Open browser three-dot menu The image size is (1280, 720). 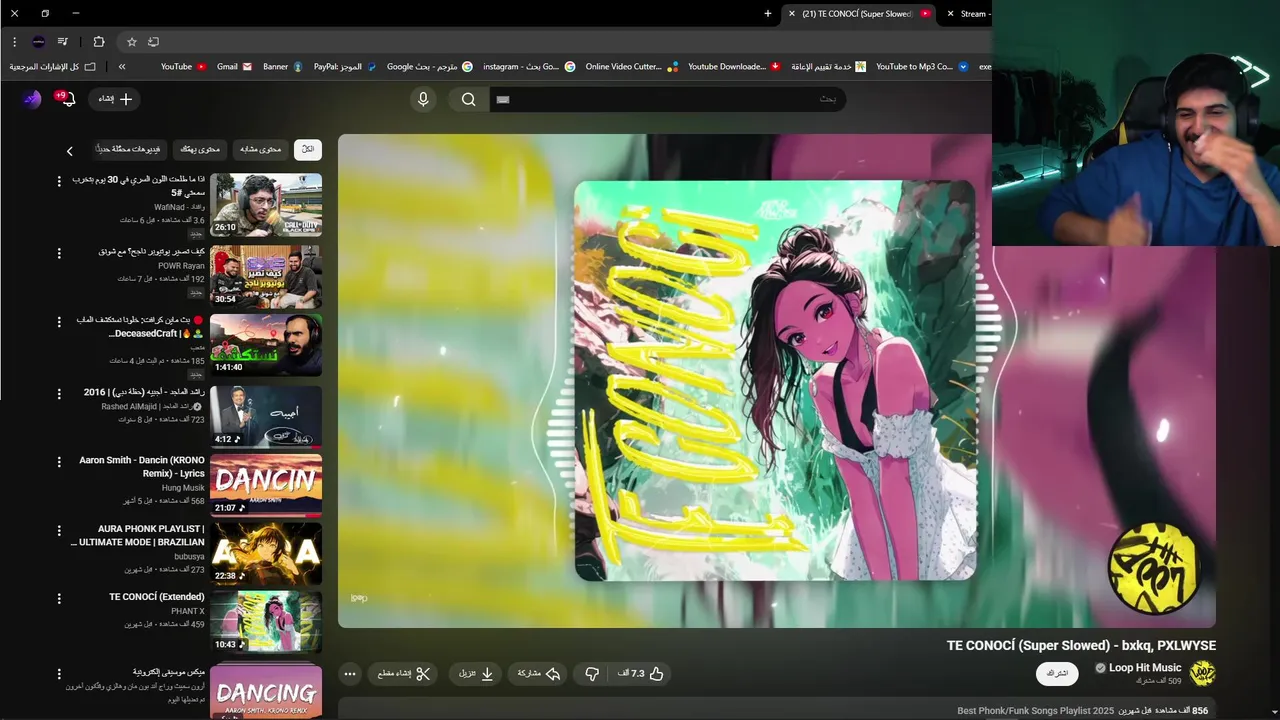pos(14,42)
